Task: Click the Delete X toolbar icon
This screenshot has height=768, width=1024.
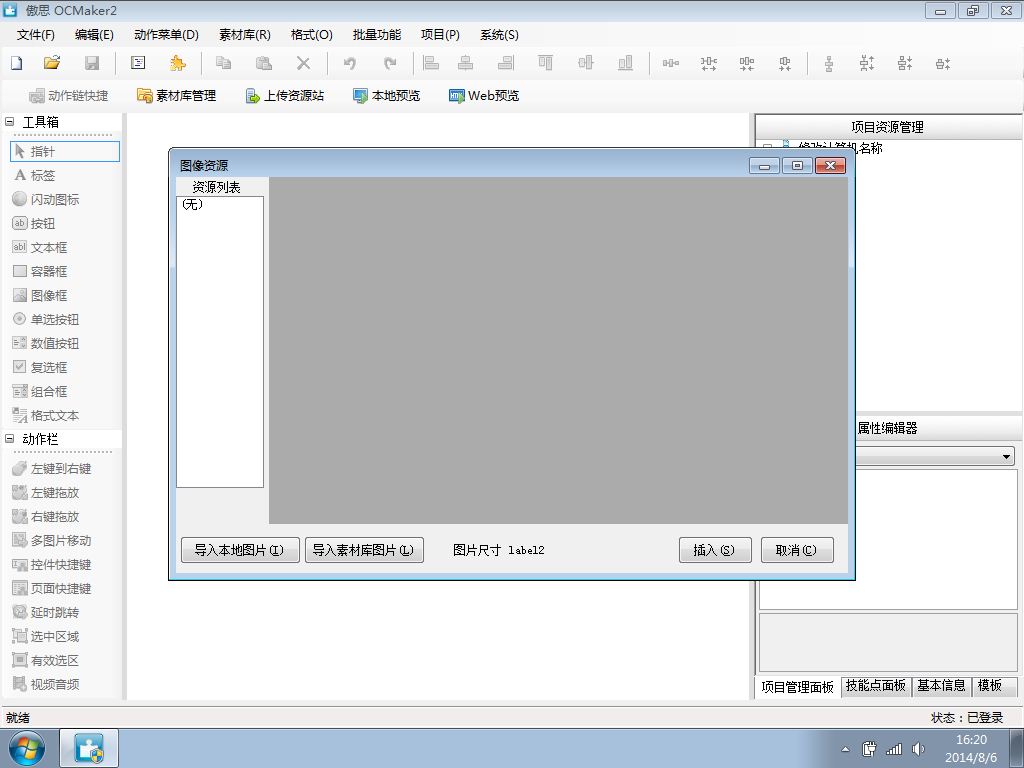Action: (x=303, y=63)
